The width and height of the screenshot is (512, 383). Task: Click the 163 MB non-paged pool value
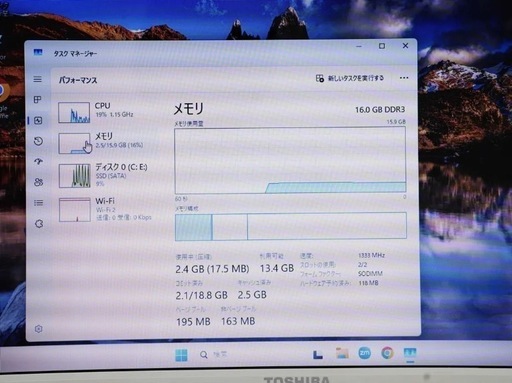point(238,321)
